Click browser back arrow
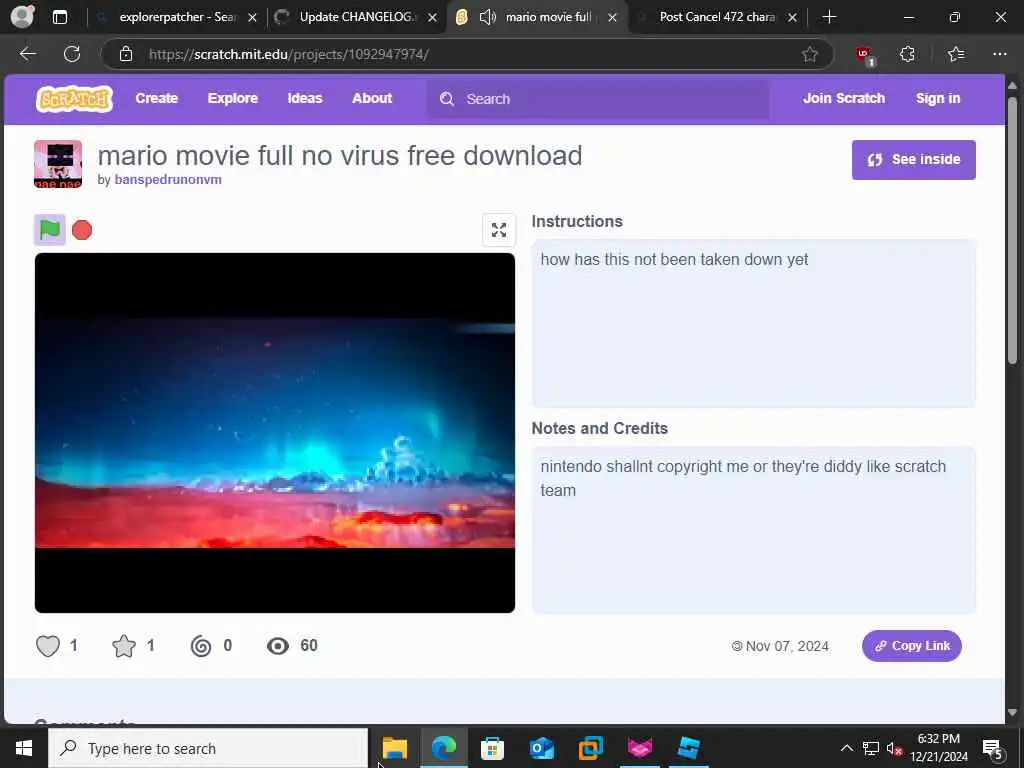This screenshot has width=1024, height=768. coord(27,54)
